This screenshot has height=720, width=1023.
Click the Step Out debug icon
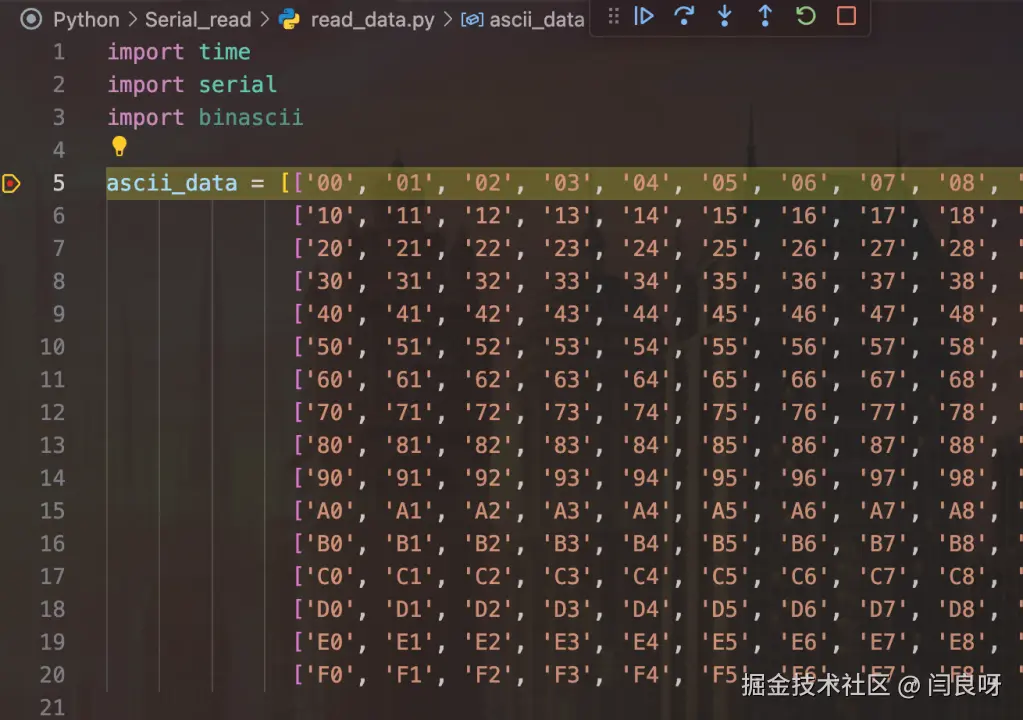(x=765, y=16)
